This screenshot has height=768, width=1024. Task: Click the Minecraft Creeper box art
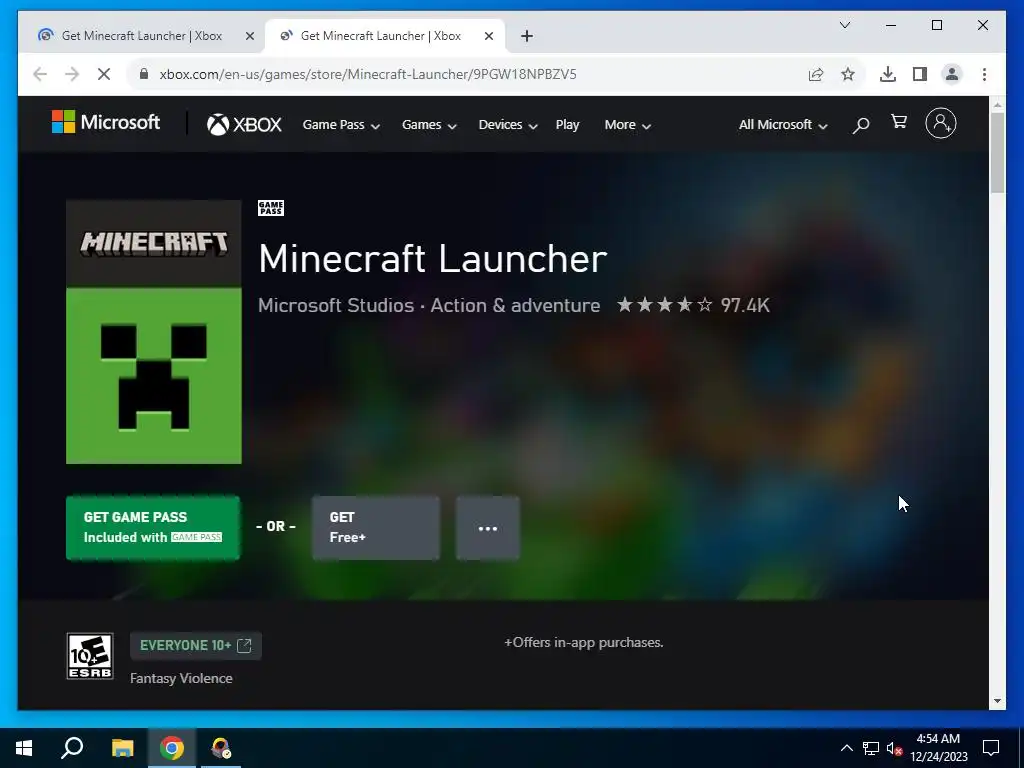pyautogui.click(x=154, y=332)
